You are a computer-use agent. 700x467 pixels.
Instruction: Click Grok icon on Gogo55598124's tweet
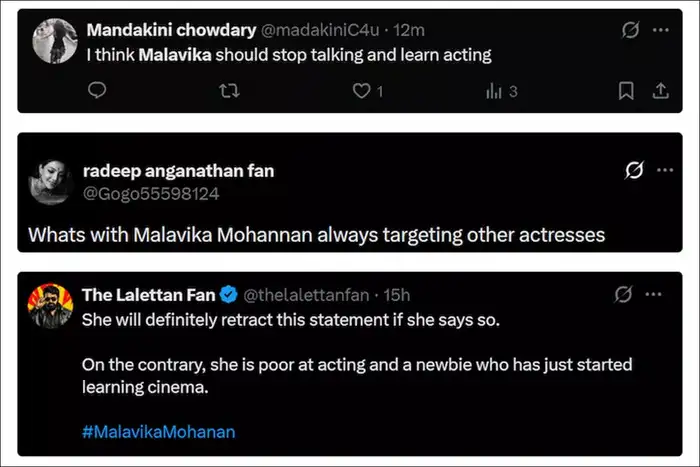point(633,171)
